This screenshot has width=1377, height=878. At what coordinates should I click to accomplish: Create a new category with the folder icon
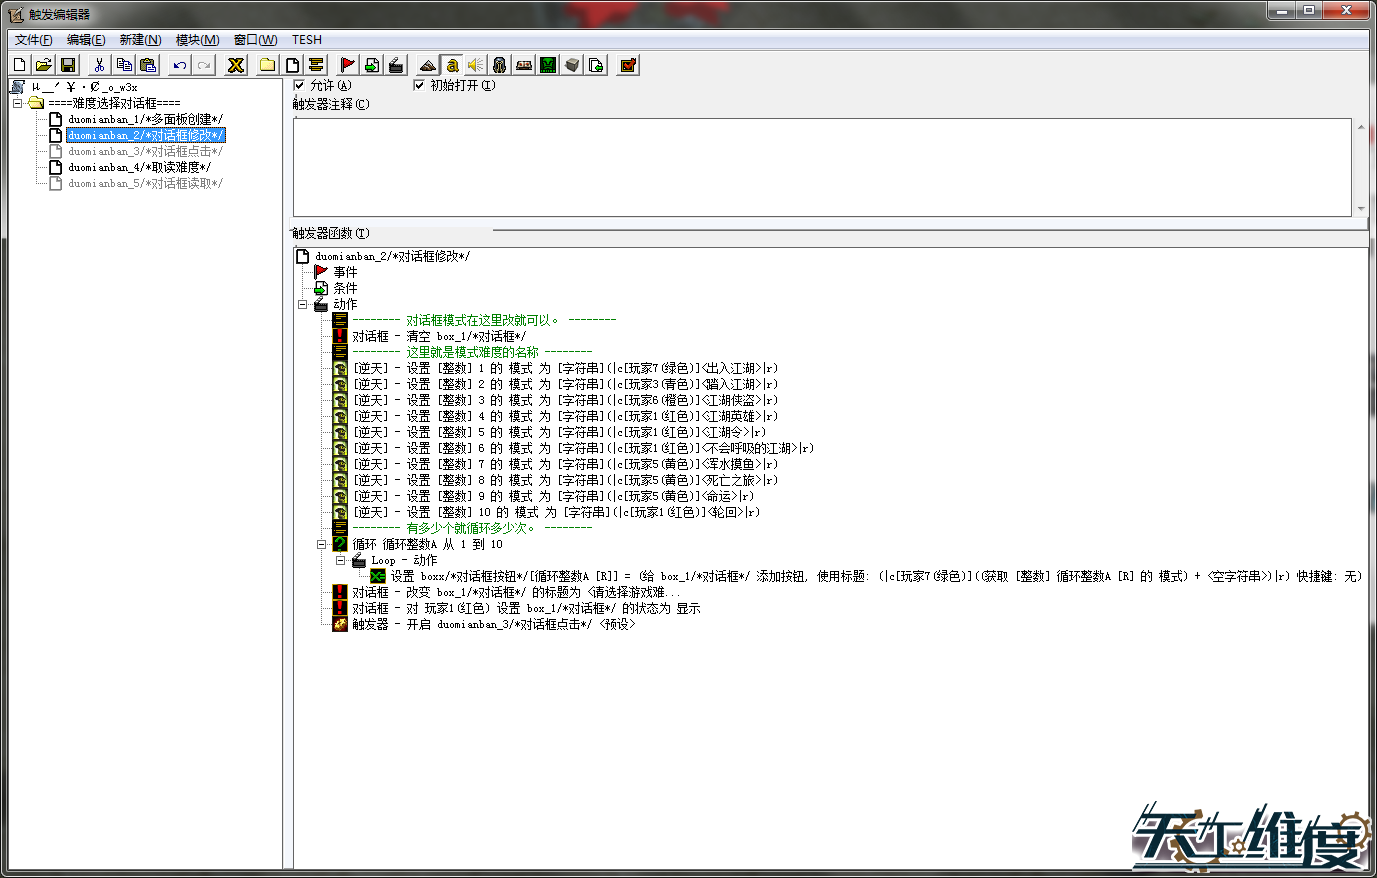tap(268, 64)
